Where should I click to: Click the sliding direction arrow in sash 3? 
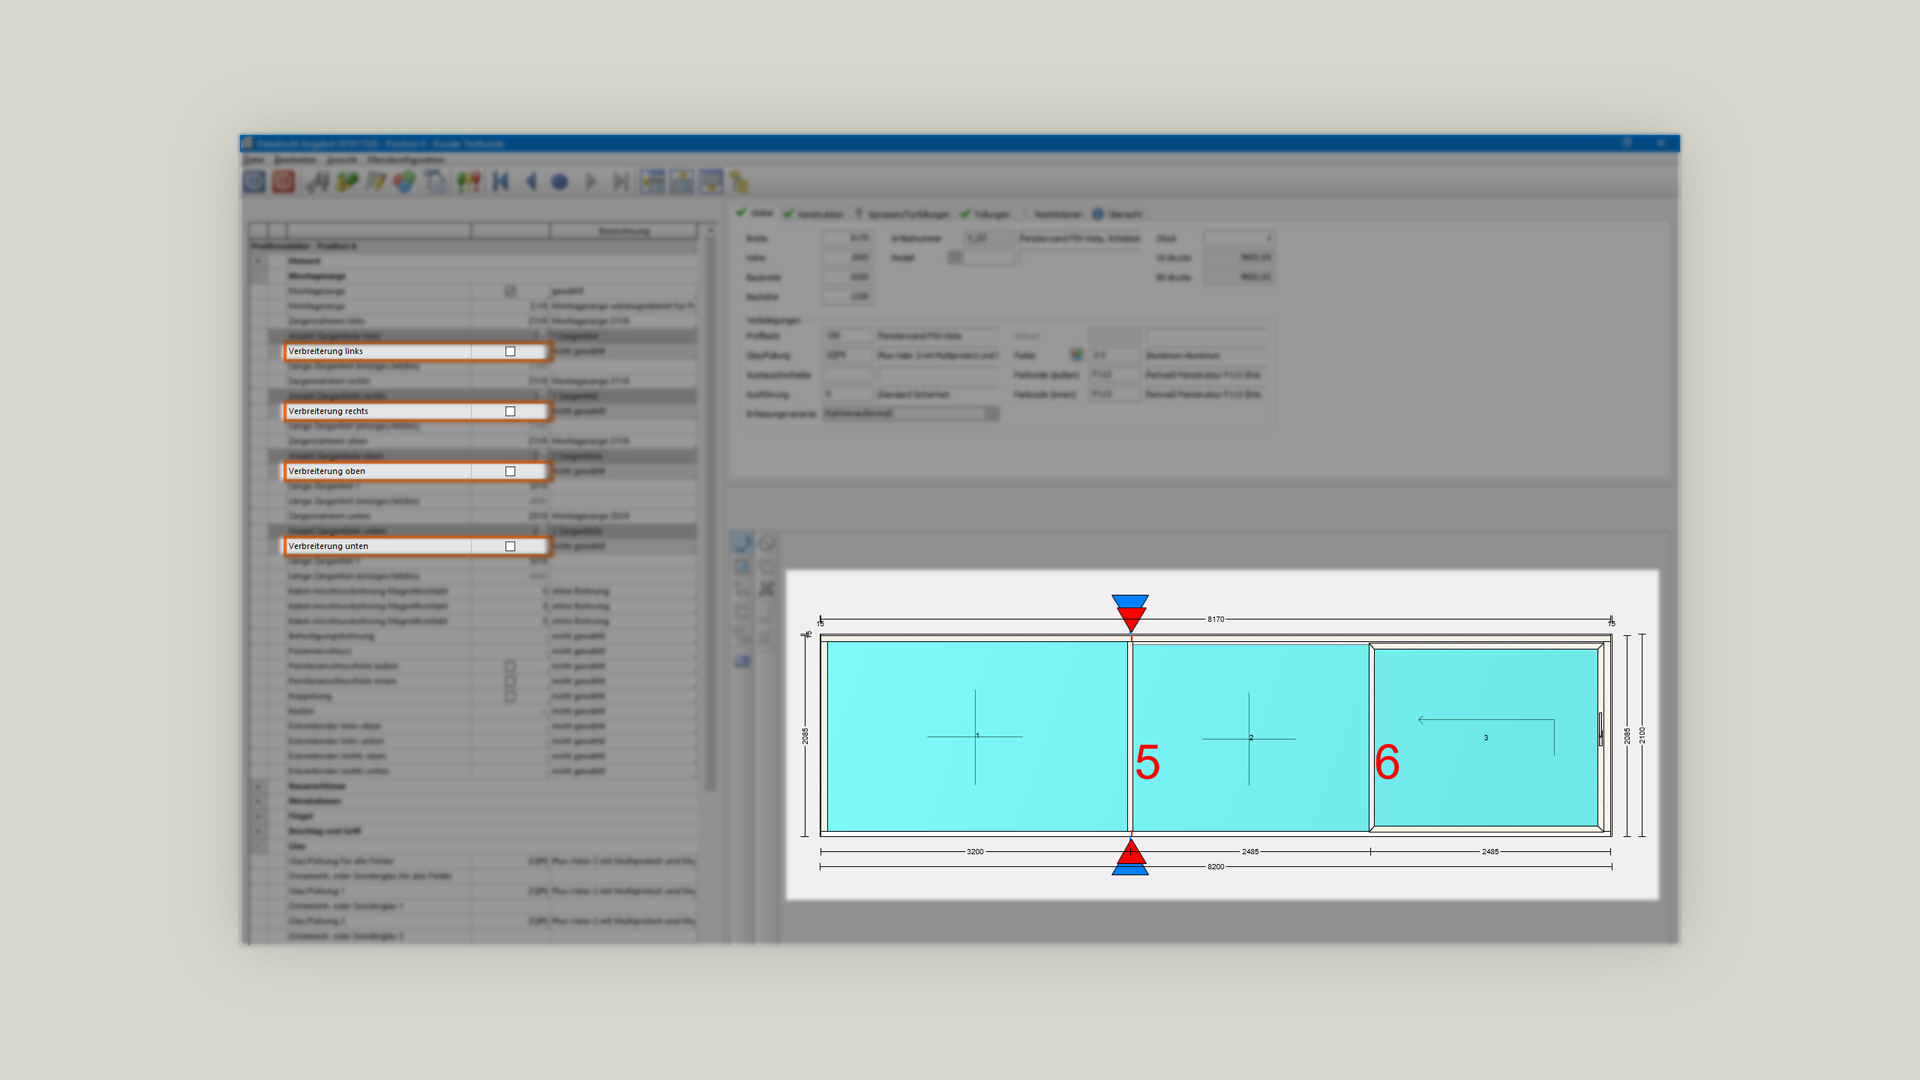coord(1486,735)
